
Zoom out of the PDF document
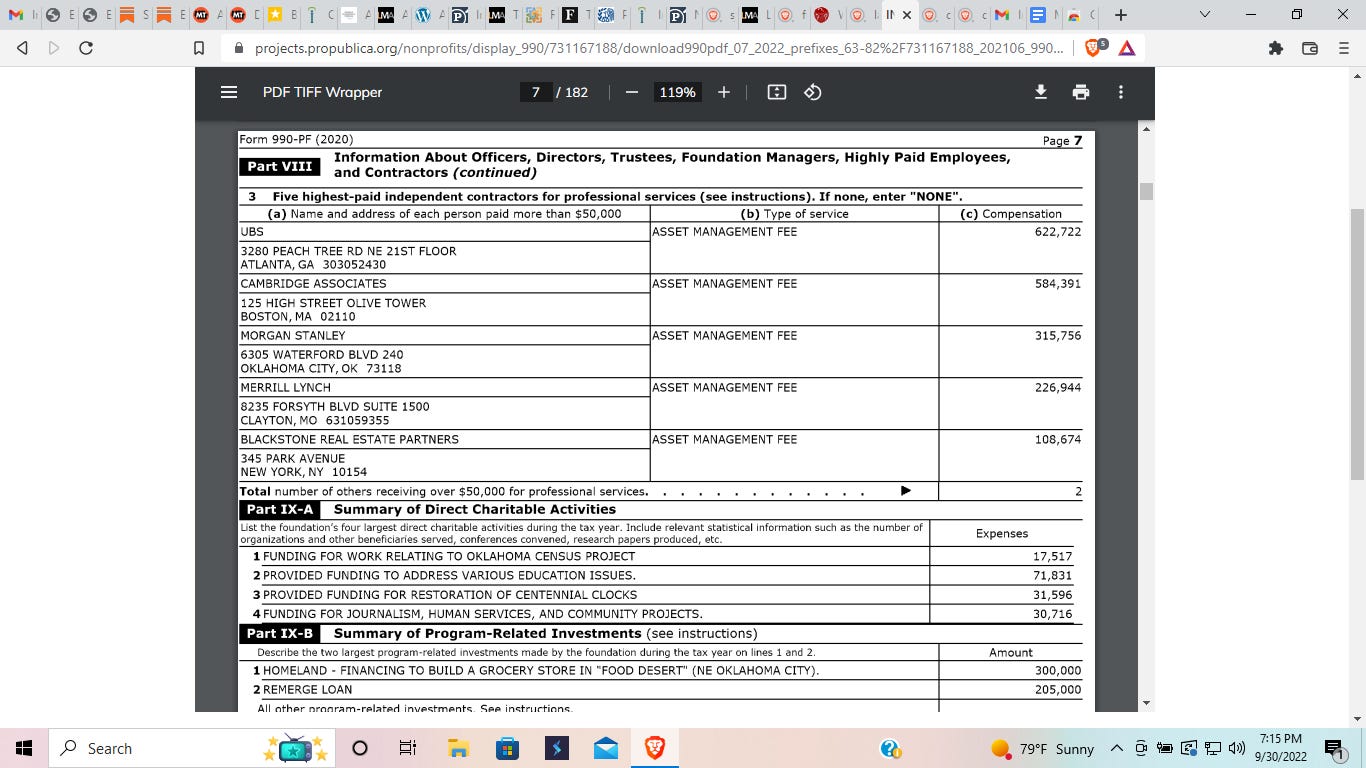[632, 92]
